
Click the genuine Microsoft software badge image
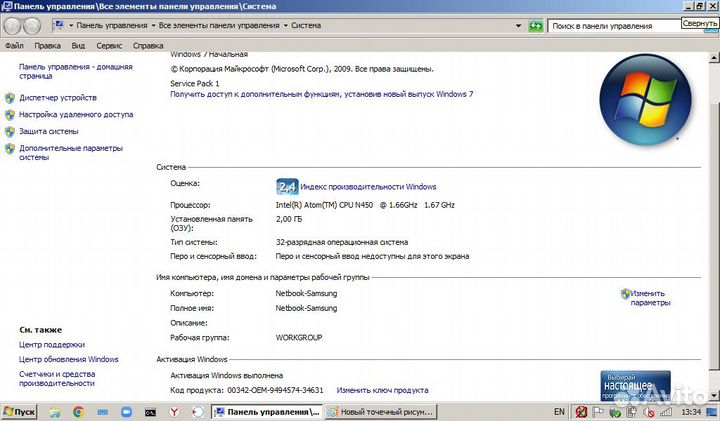click(636, 385)
